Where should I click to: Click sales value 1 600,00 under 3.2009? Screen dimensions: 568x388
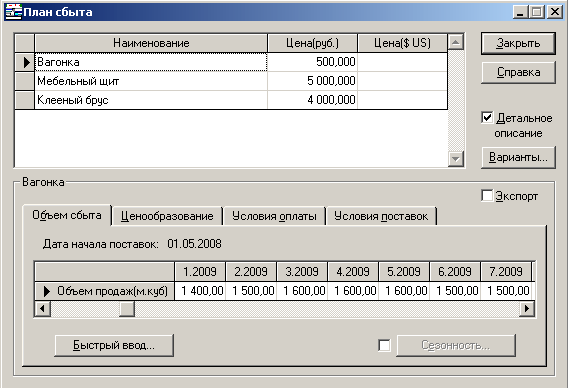click(x=302, y=291)
